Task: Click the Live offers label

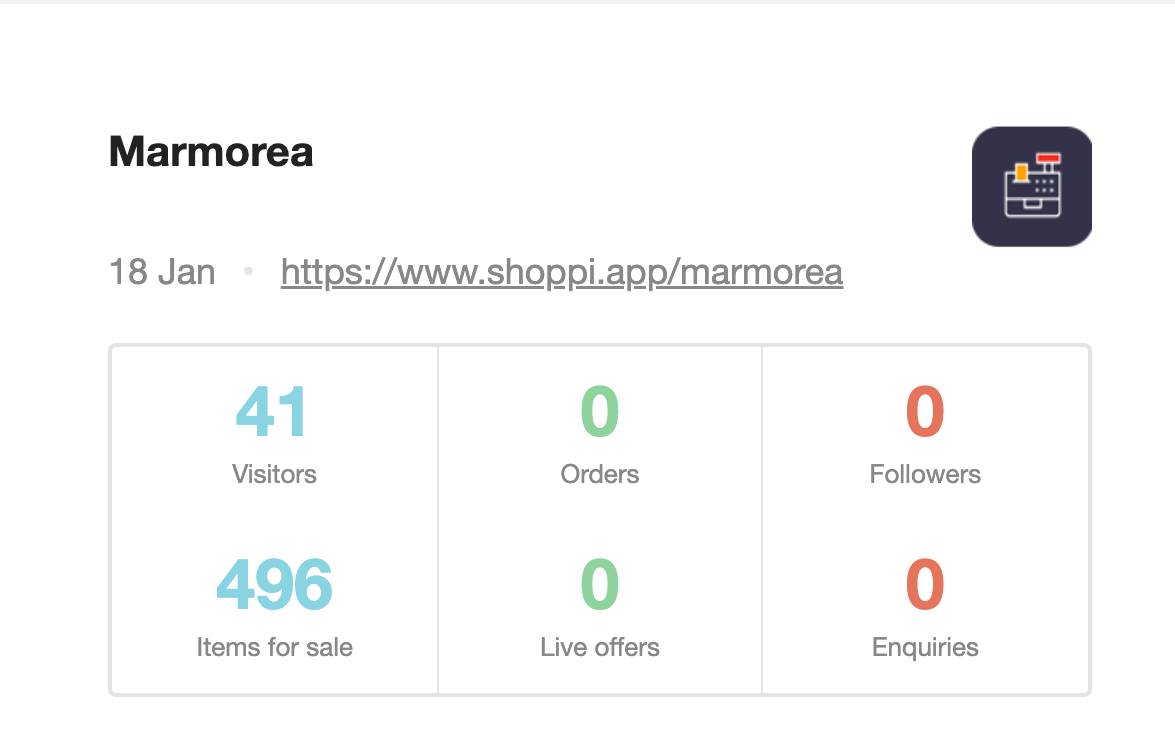Action: tap(599, 647)
